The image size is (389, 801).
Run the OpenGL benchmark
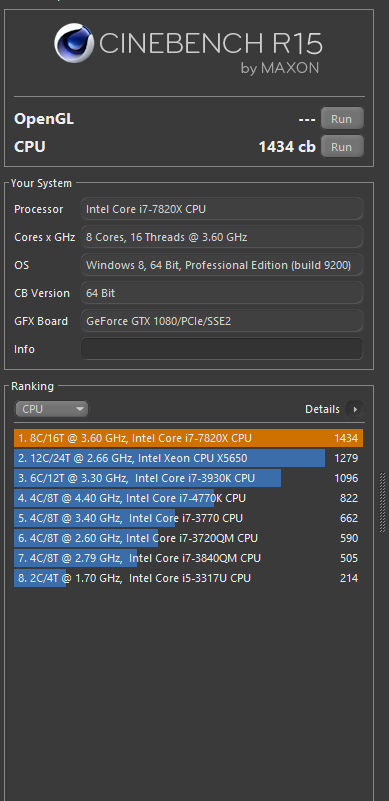(342, 119)
